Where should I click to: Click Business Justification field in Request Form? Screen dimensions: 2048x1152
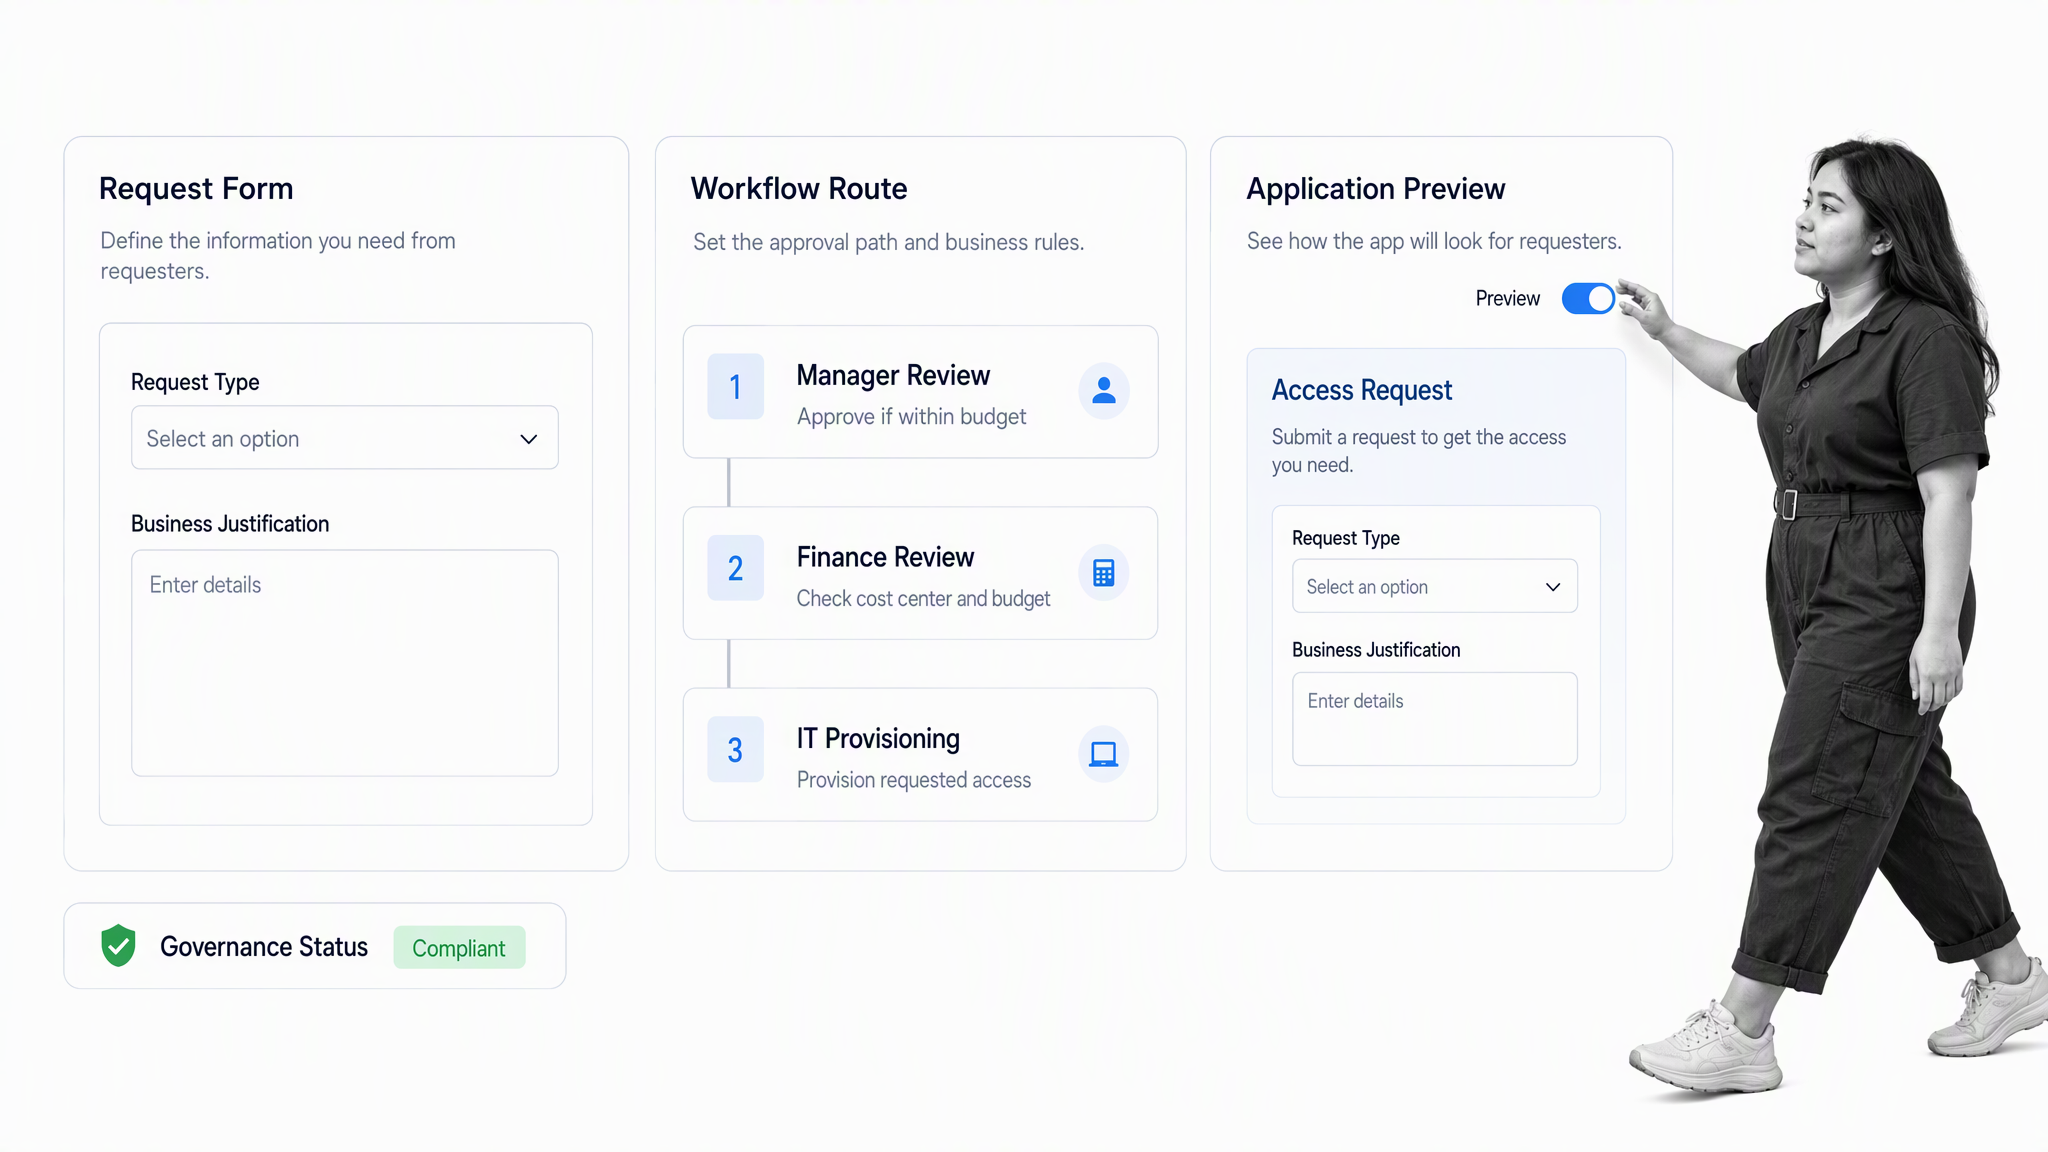(x=345, y=663)
